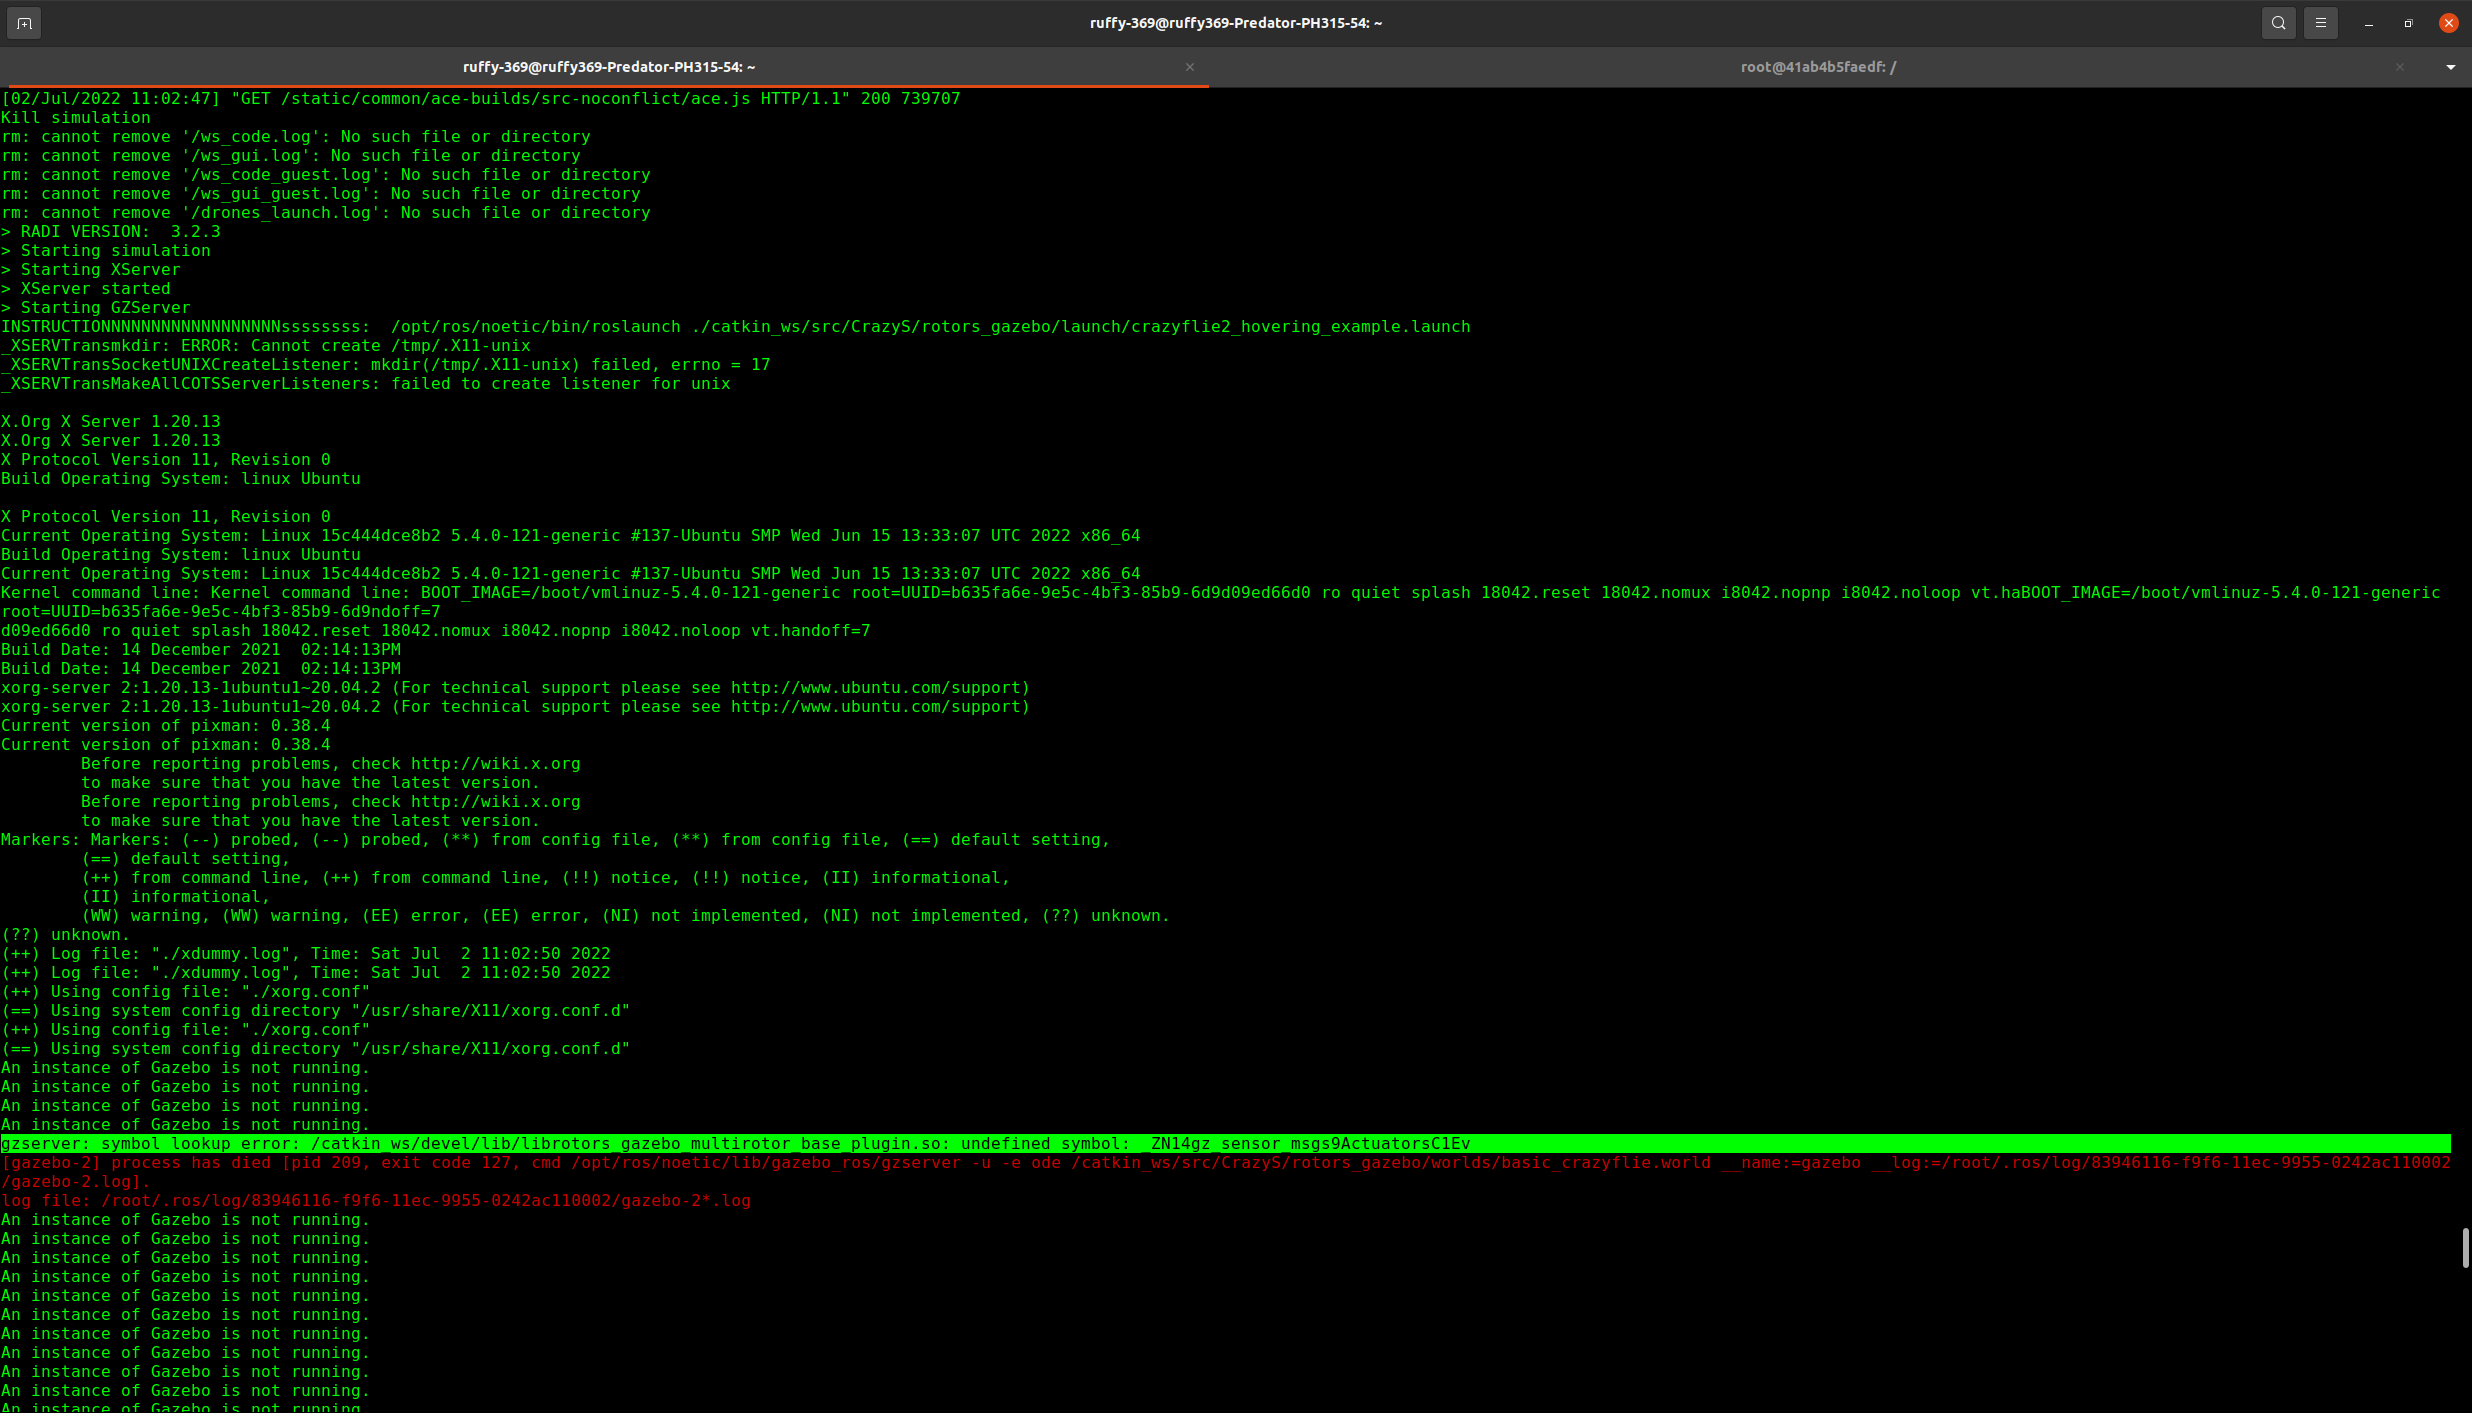Minimize the terminal window
The height and width of the screenshot is (1413, 2472).
2369,23
